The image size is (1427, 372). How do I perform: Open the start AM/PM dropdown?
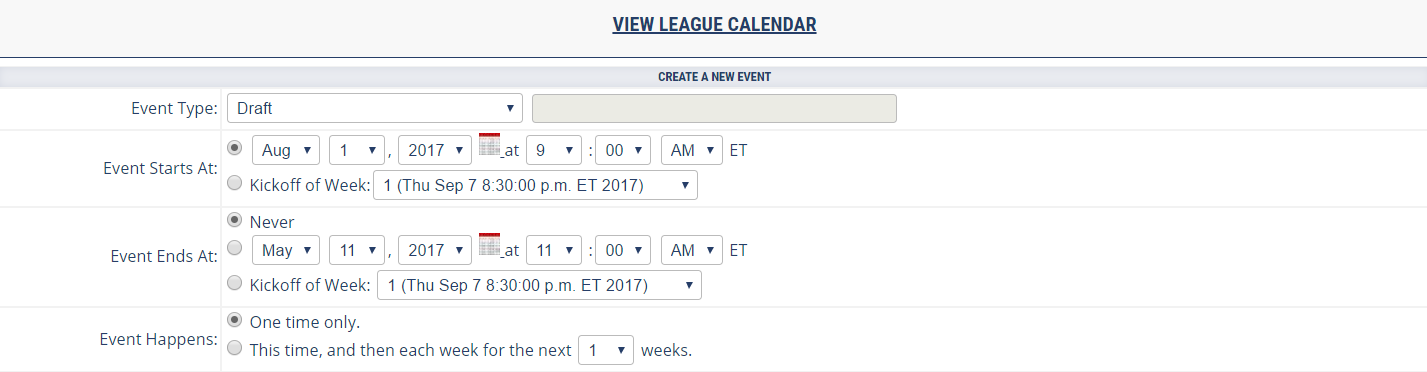click(692, 151)
